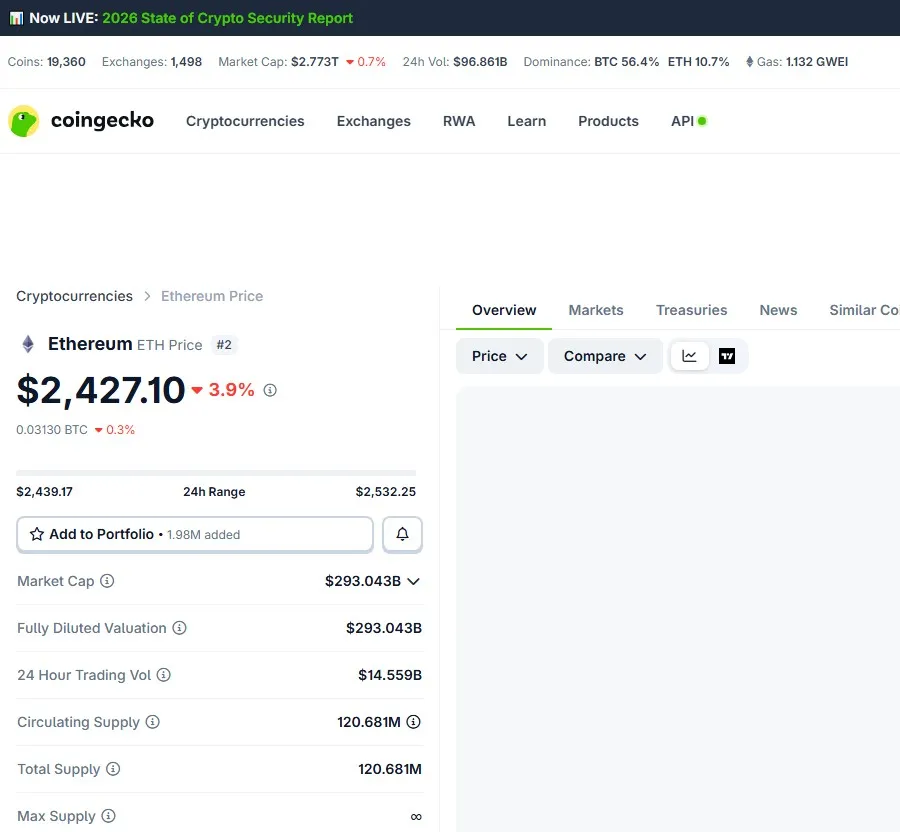Click the coingecko wordmark
The width and height of the screenshot is (900, 832).
pos(102,120)
